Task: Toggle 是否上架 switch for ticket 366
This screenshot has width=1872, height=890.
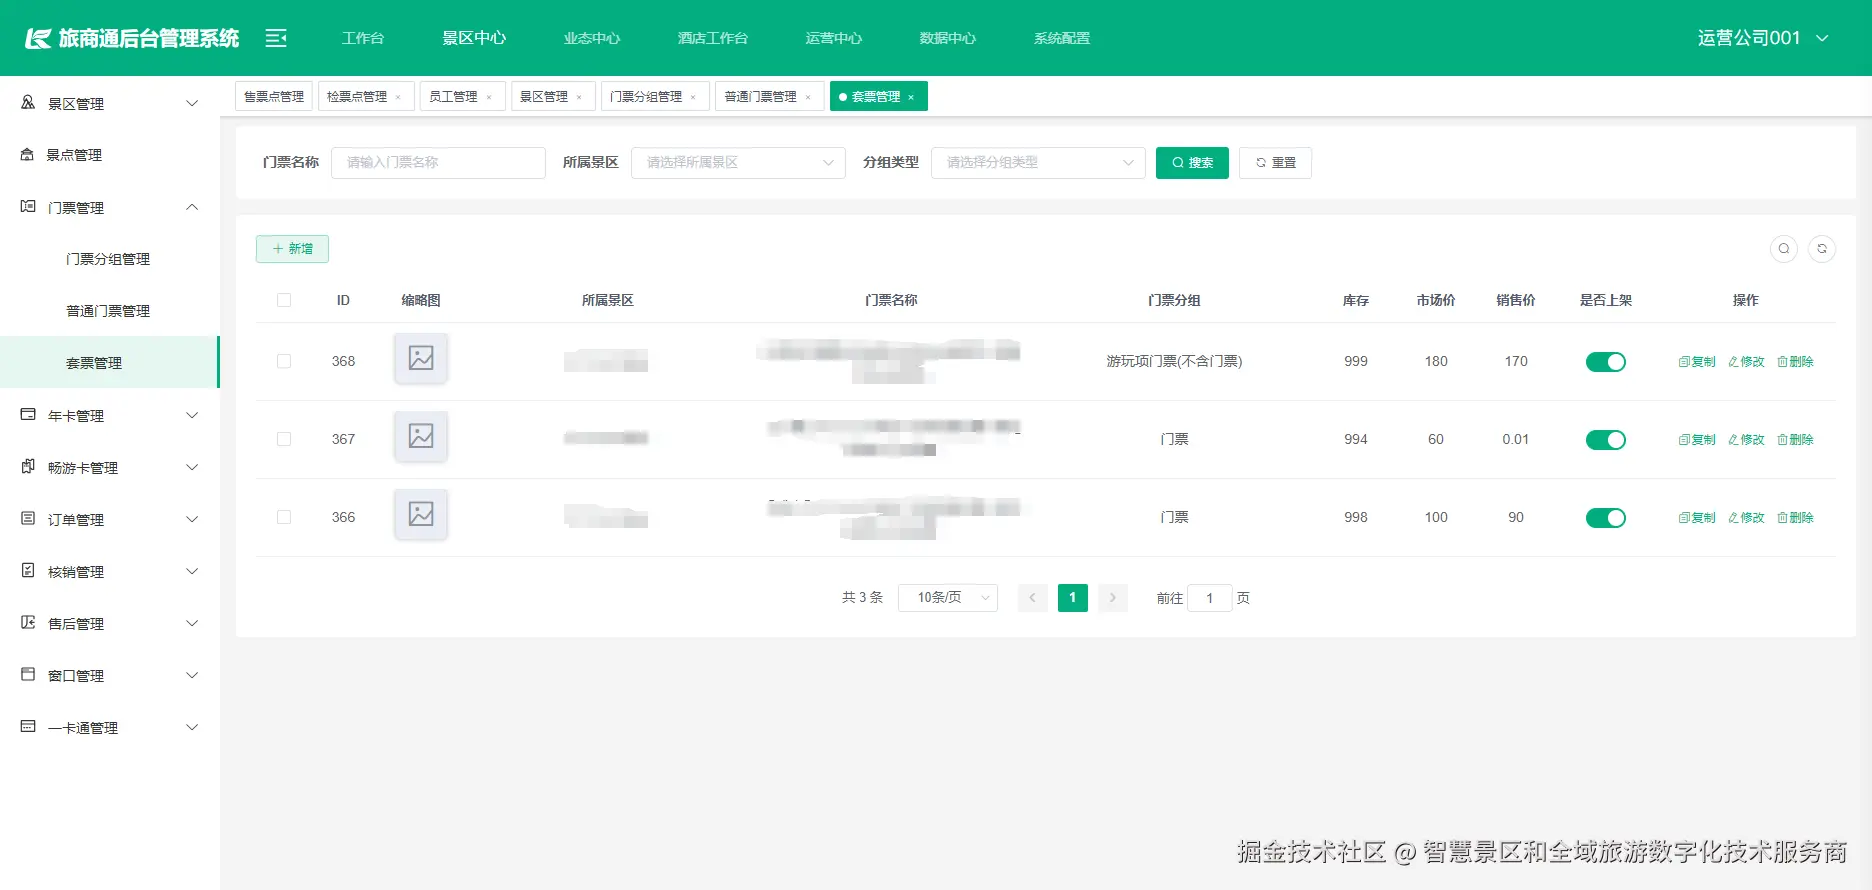Action: (1606, 518)
